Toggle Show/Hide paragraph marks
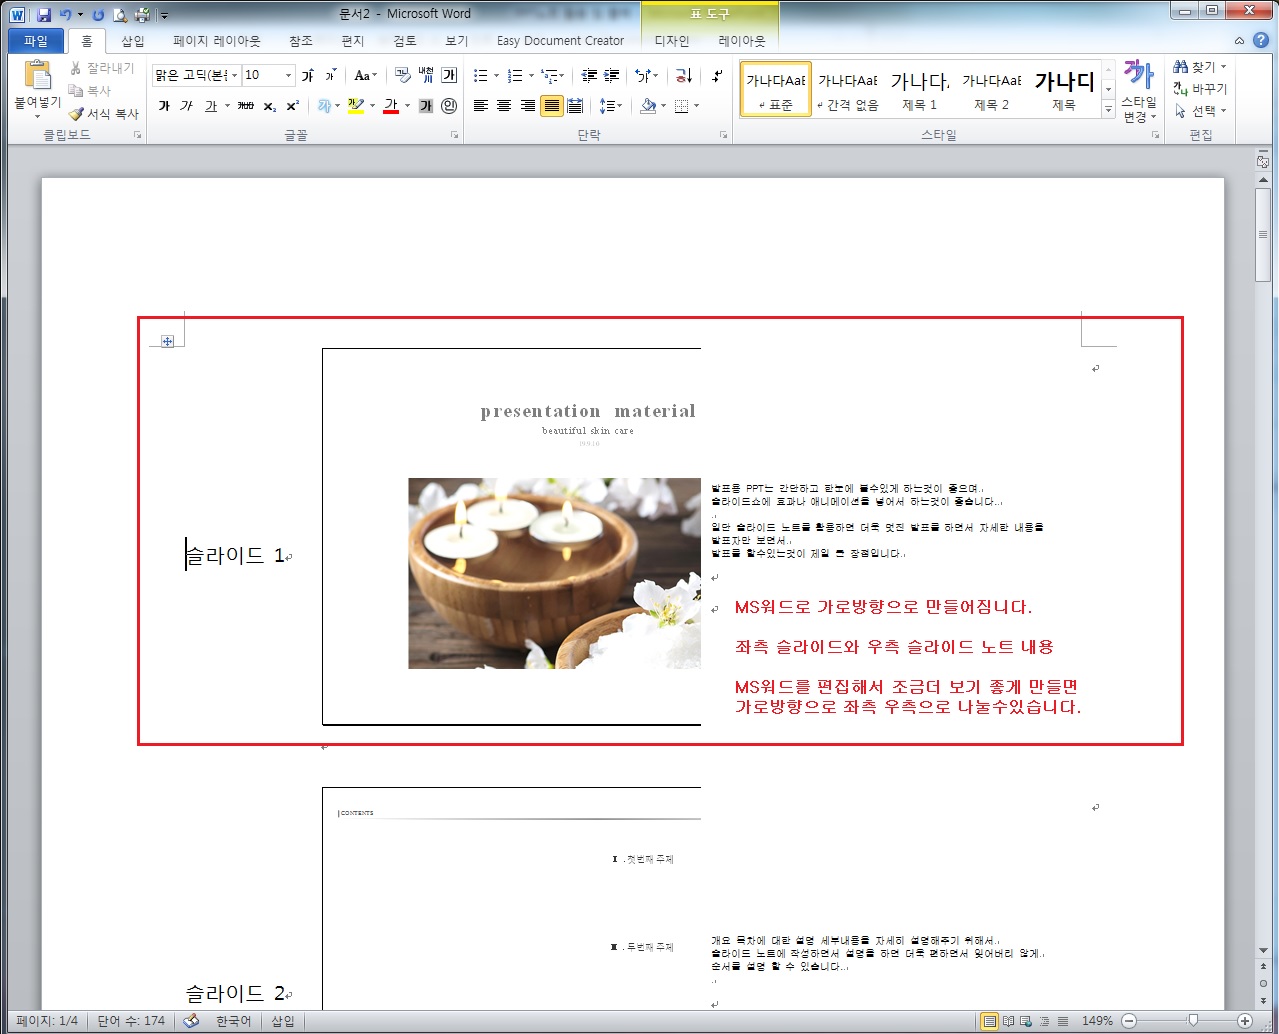 pos(717,76)
